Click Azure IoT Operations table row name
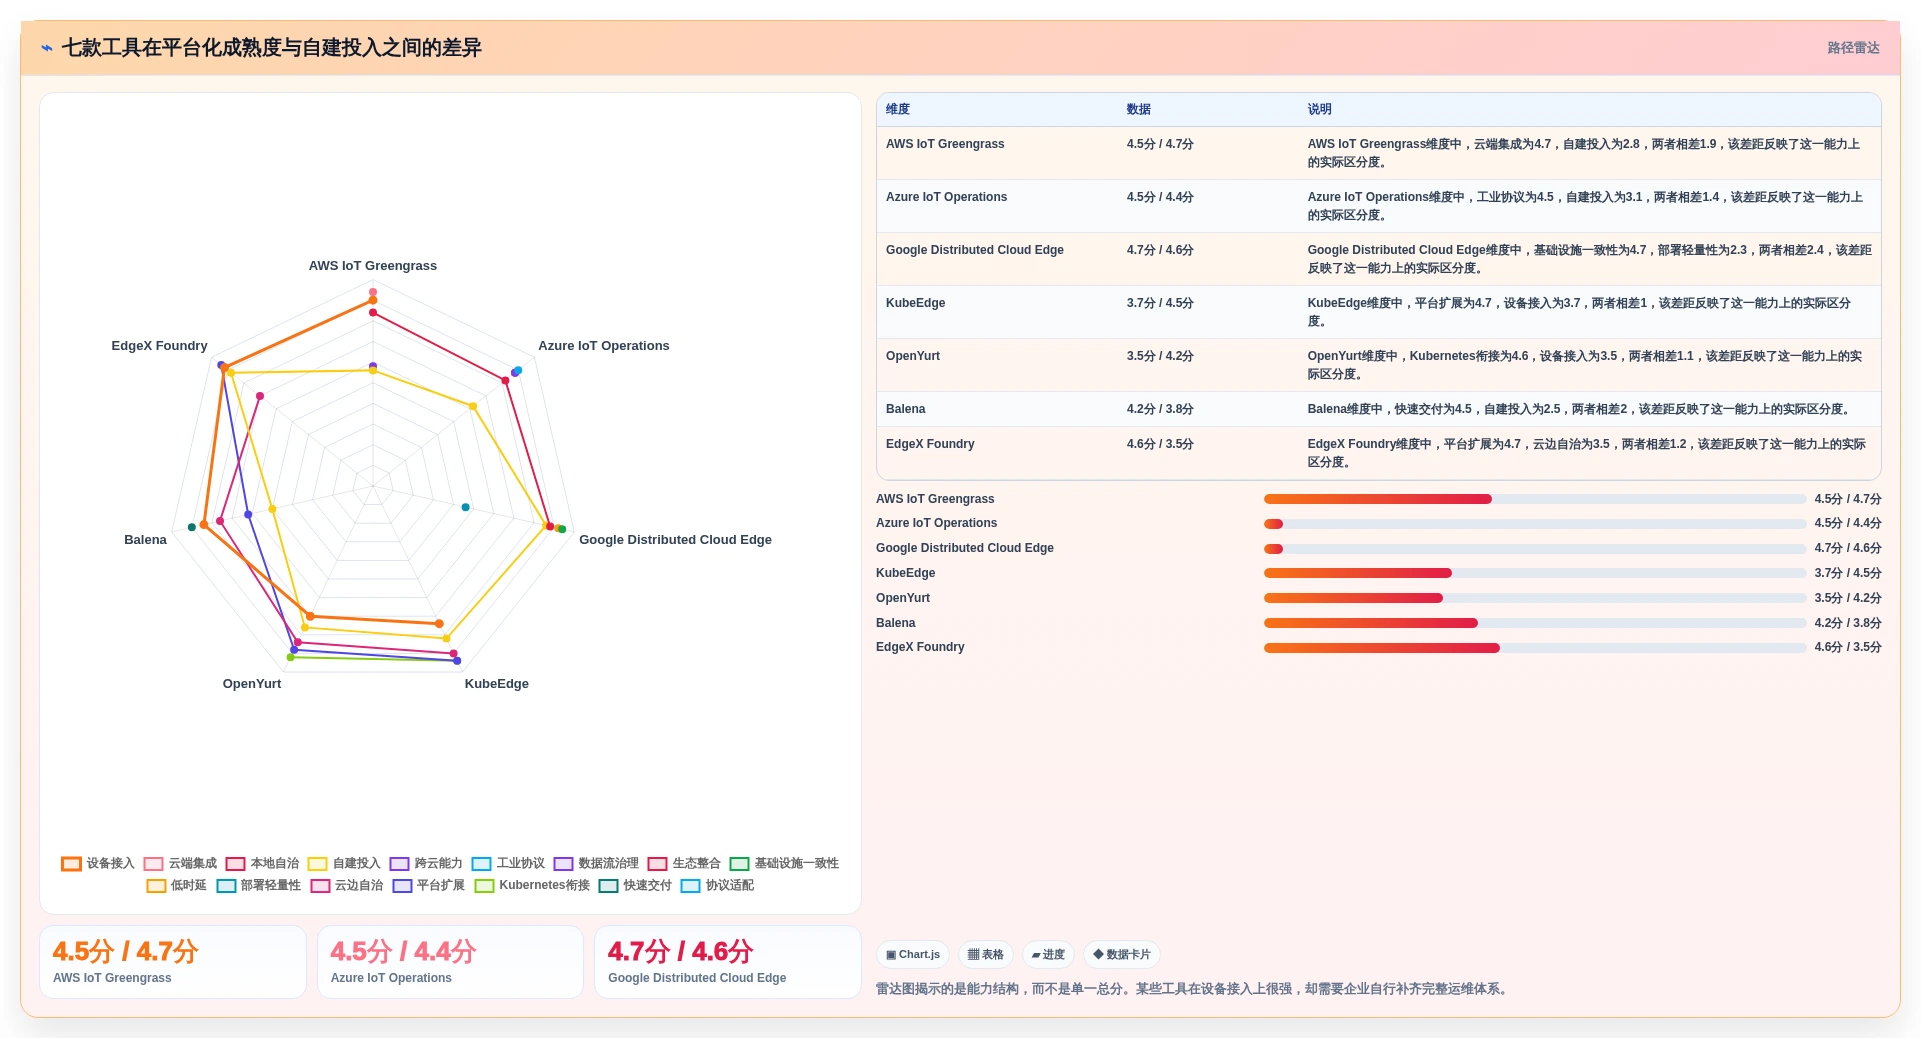This screenshot has height=1038, width=1921. click(946, 197)
